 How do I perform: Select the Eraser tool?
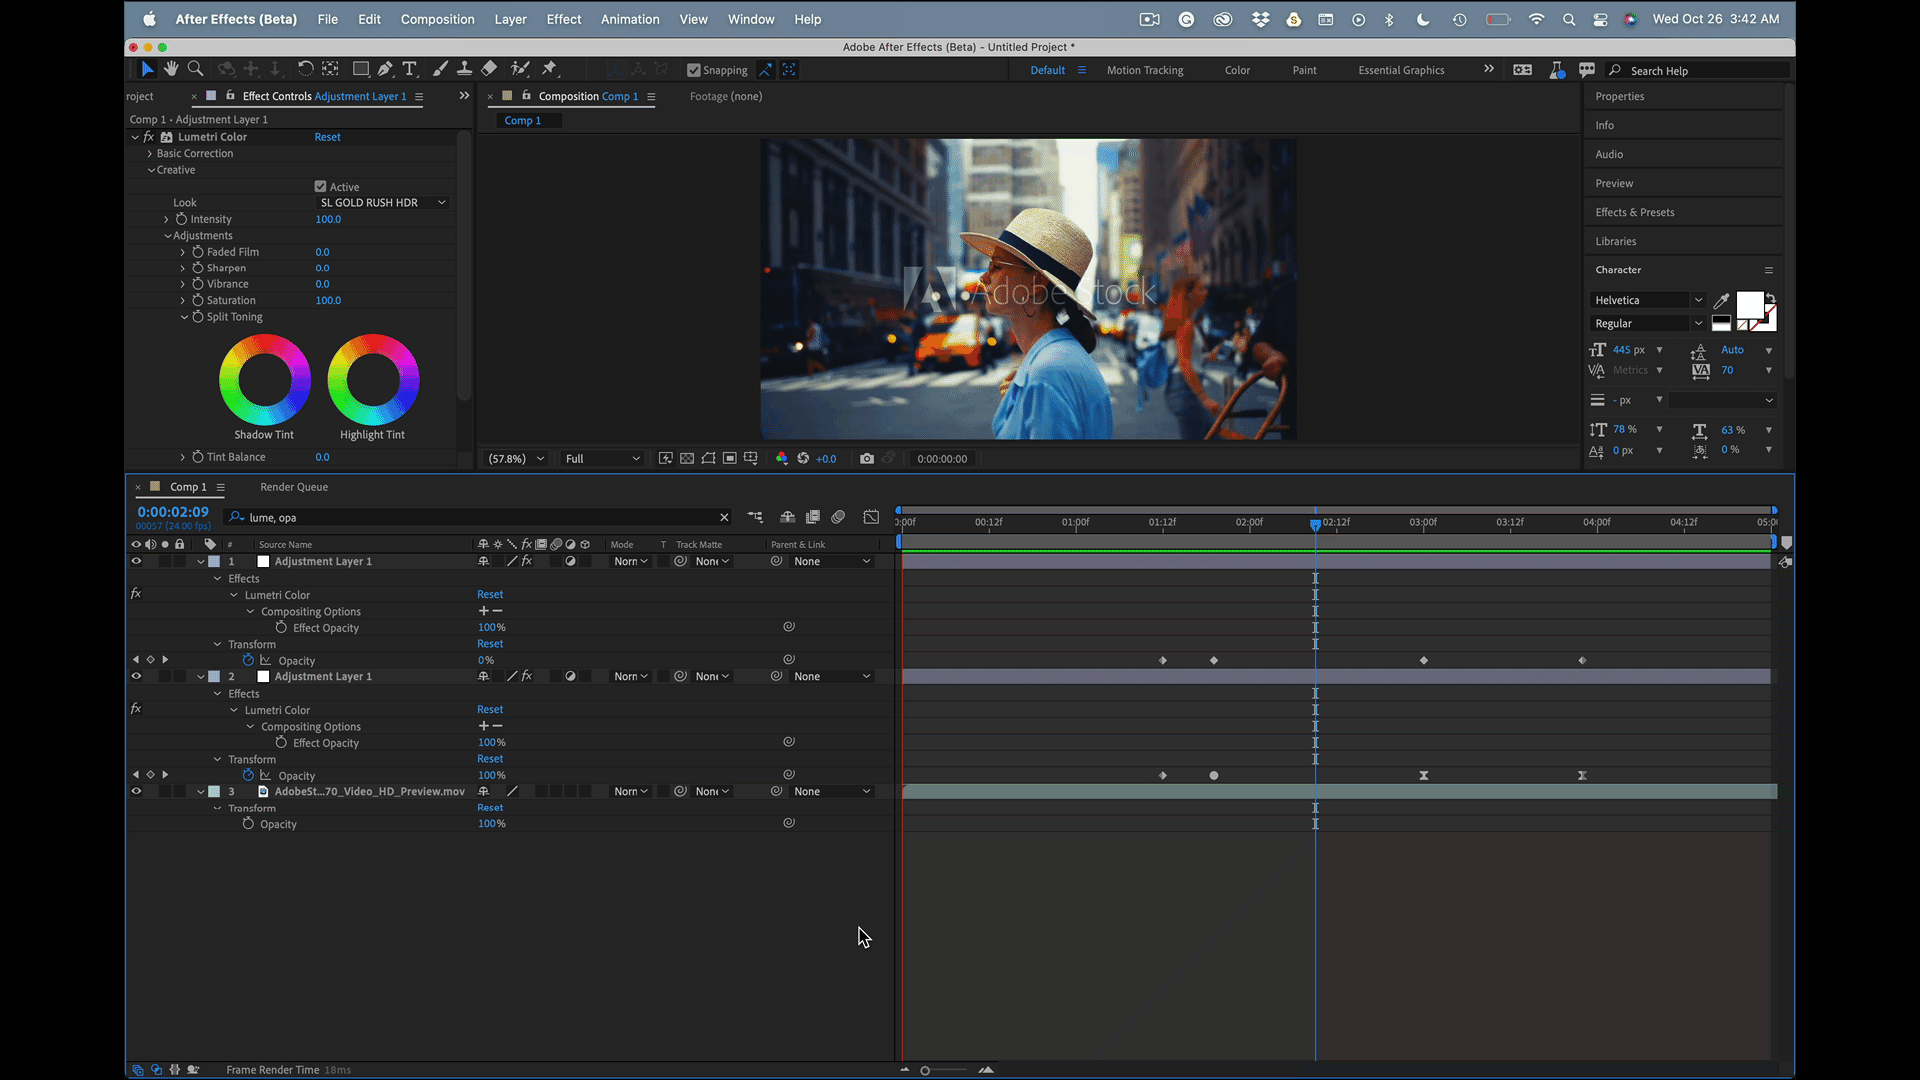pos(489,69)
